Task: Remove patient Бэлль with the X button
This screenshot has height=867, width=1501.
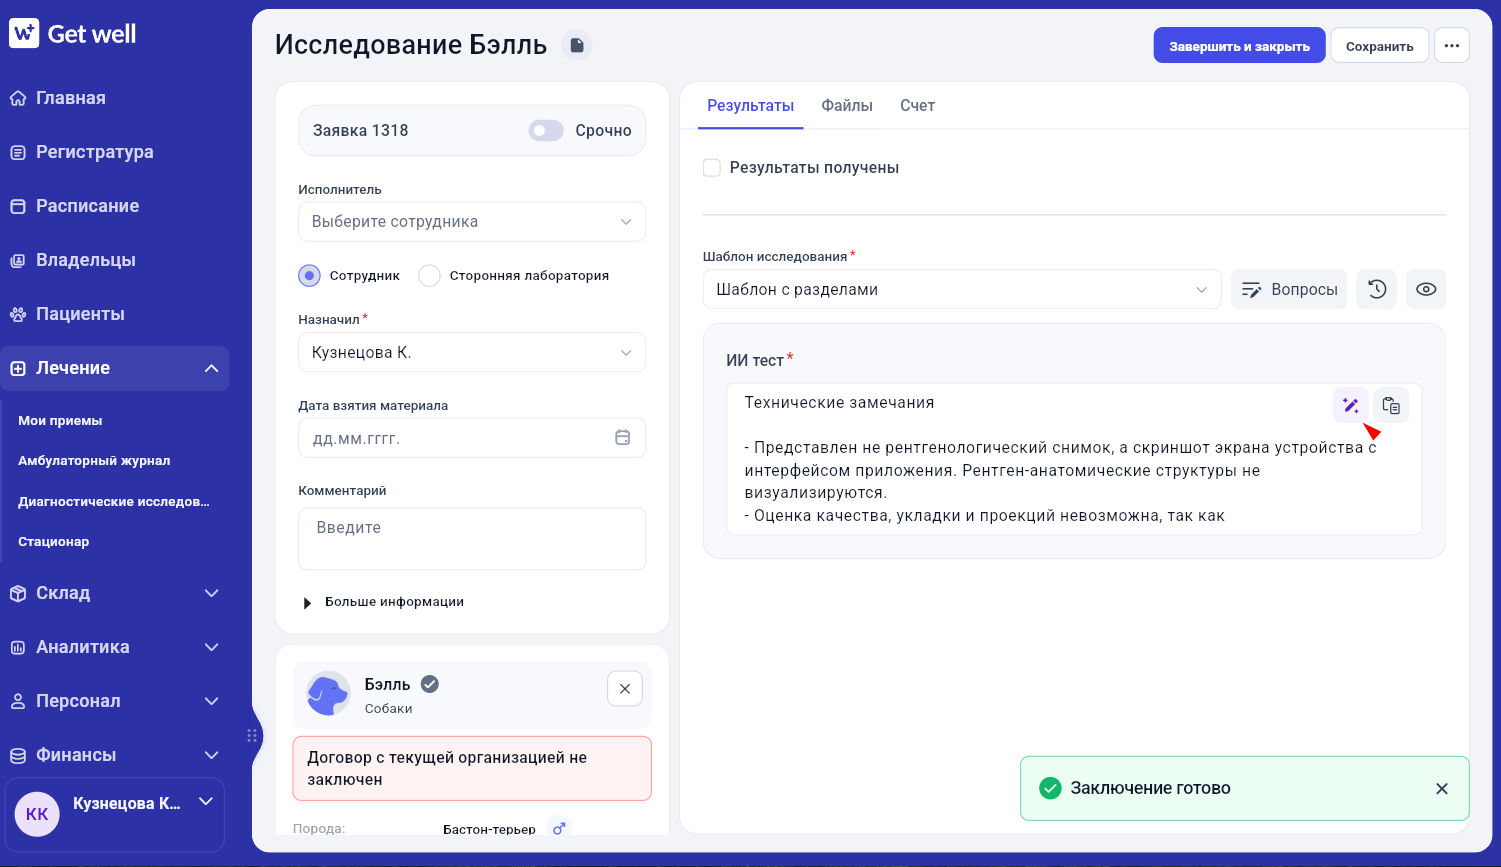Action: point(625,689)
